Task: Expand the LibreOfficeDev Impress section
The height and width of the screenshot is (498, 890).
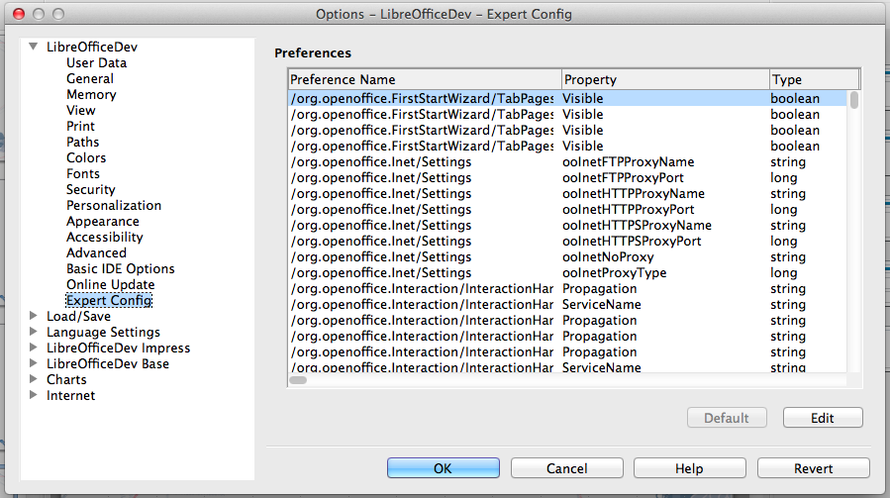Action: pyautogui.click(x=34, y=348)
